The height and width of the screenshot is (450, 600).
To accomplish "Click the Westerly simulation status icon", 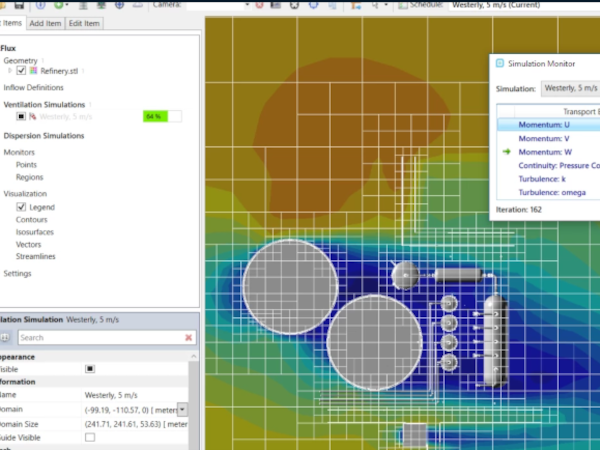I will click(32, 116).
